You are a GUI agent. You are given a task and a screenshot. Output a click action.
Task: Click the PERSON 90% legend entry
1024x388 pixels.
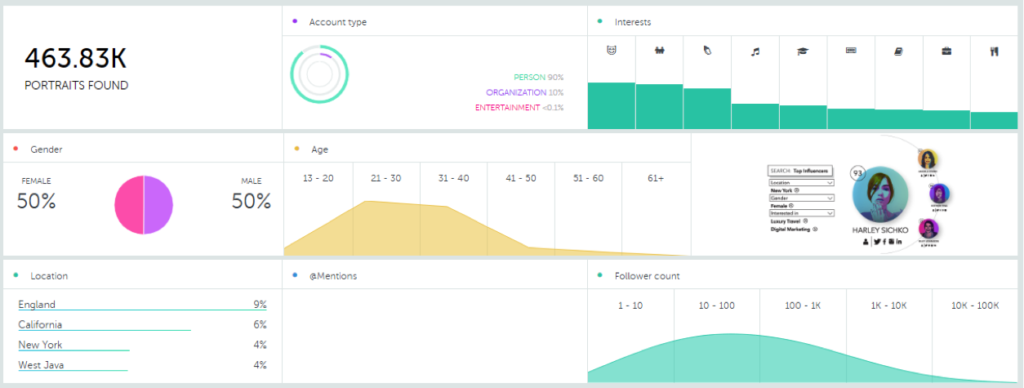tap(538, 77)
